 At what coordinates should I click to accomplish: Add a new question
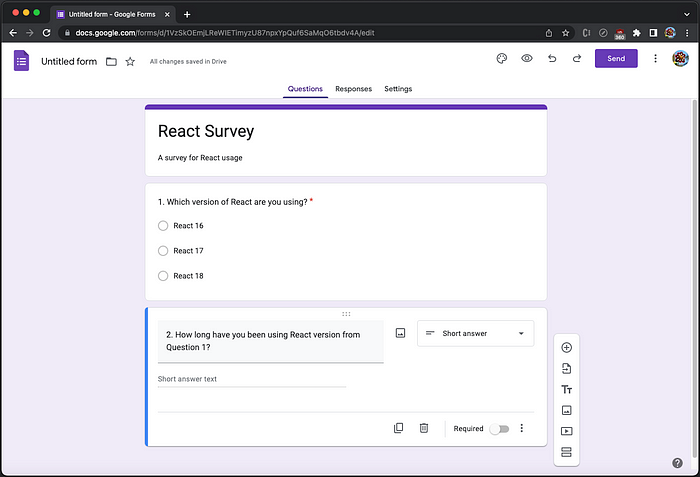tap(567, 347)
